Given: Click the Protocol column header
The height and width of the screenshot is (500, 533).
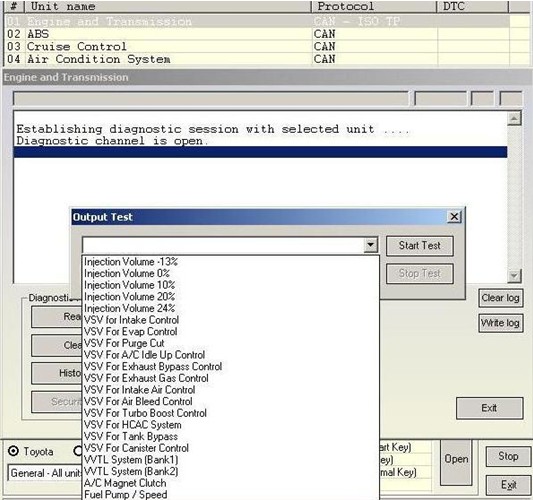Looking at the screenshot, I should [x=374, y=6].
